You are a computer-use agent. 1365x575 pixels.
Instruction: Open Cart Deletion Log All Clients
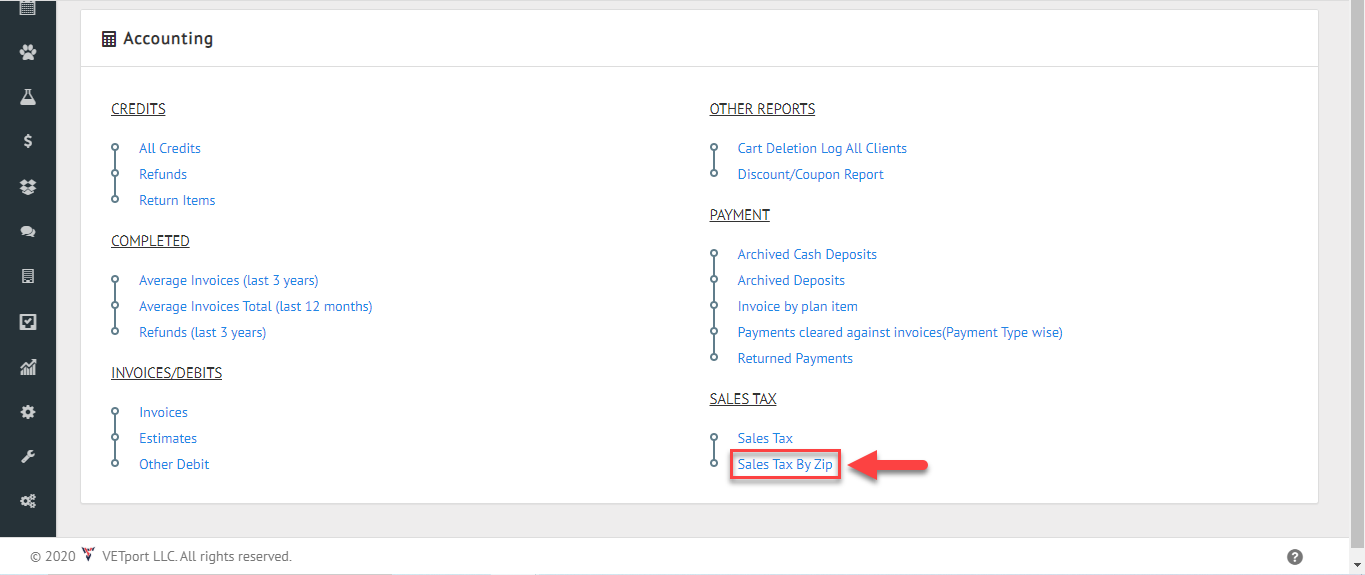pos(822,148)
